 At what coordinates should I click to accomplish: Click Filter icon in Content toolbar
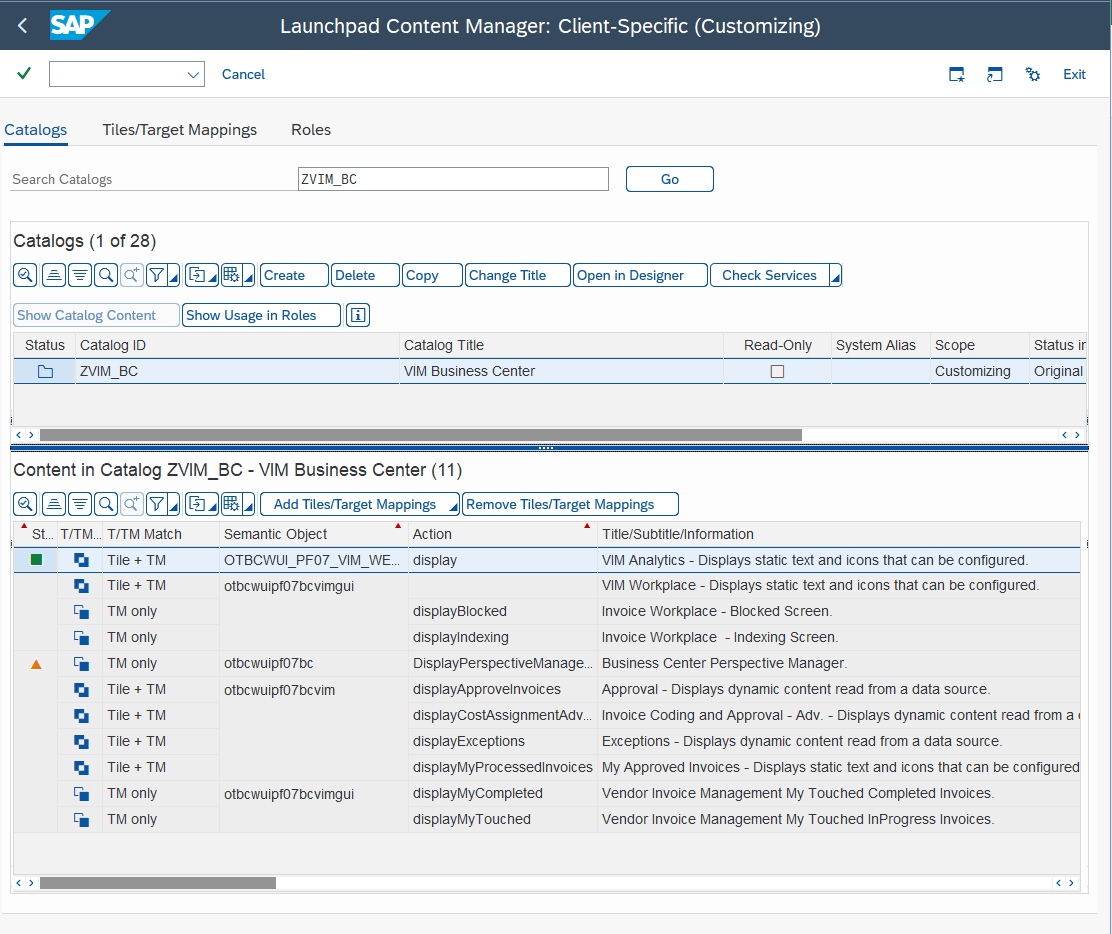coord(157,504)
